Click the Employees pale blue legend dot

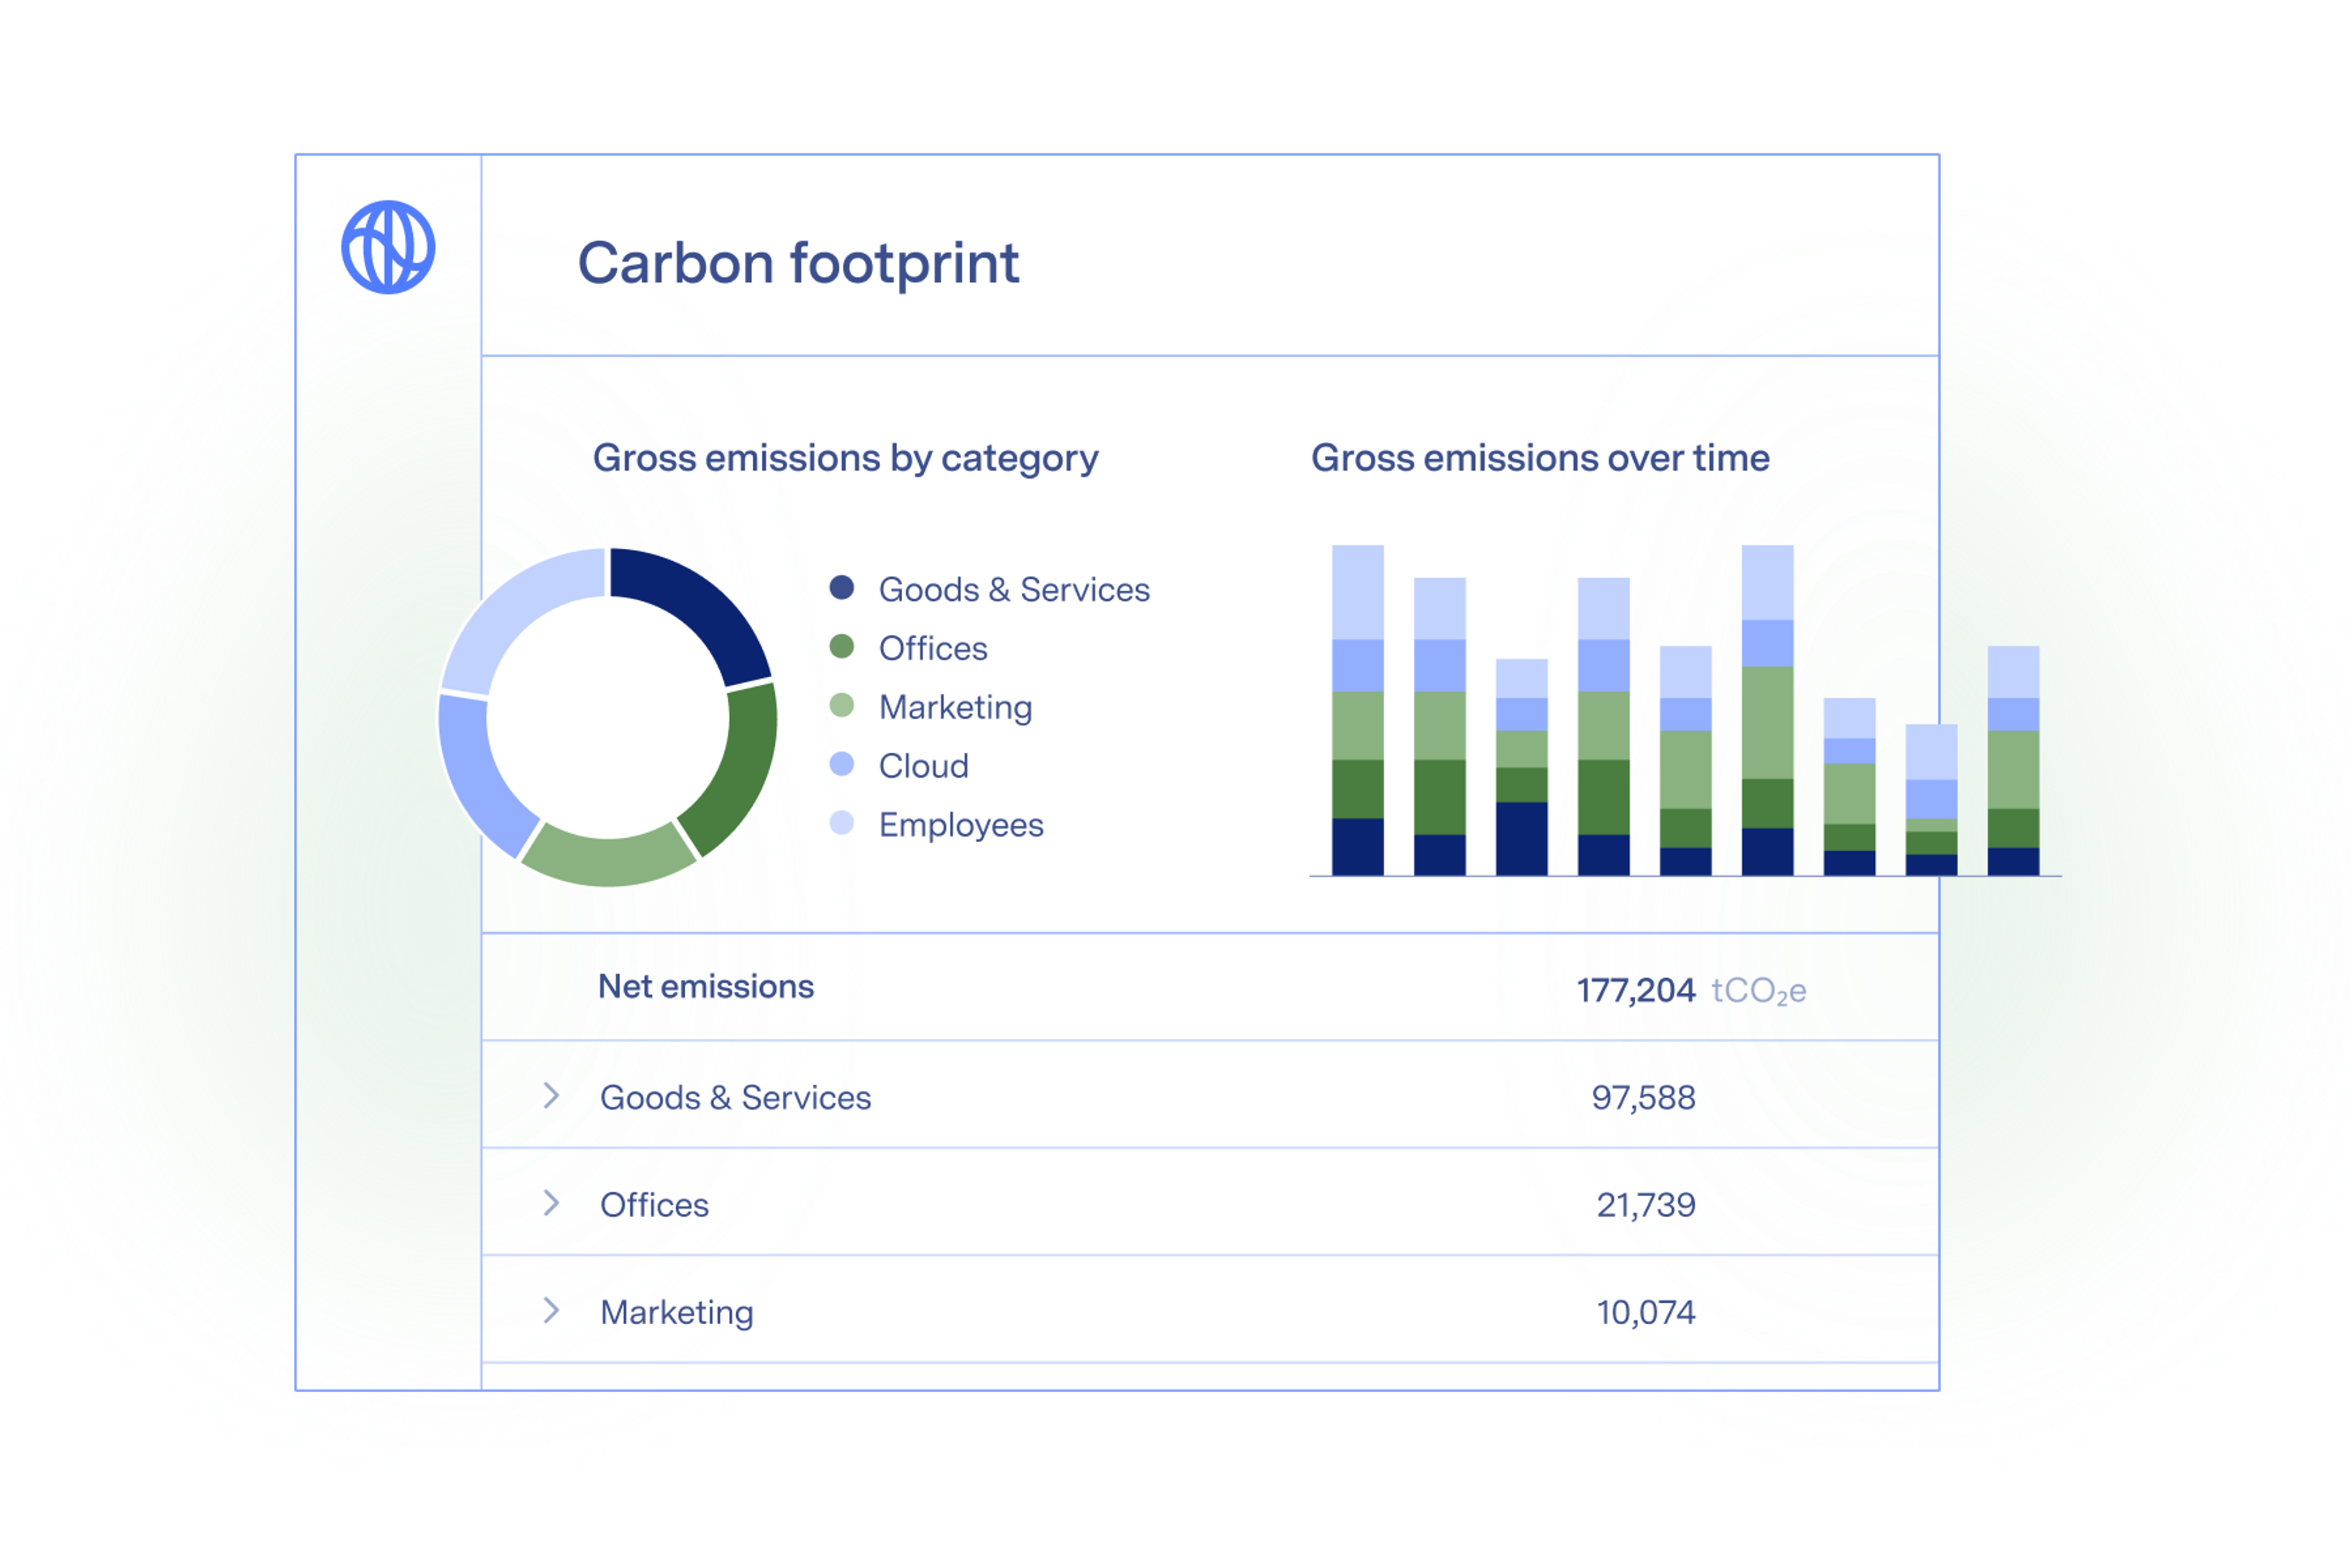coord(842,823)
